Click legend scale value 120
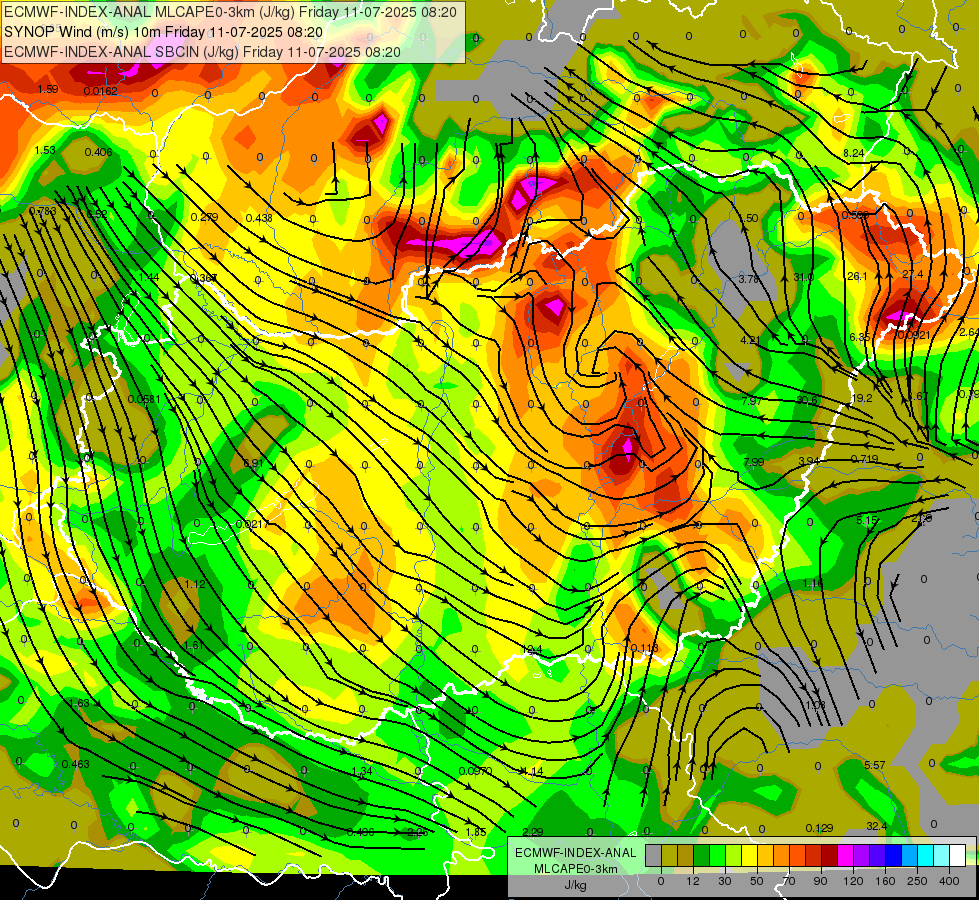 click(x=854, y=881)
